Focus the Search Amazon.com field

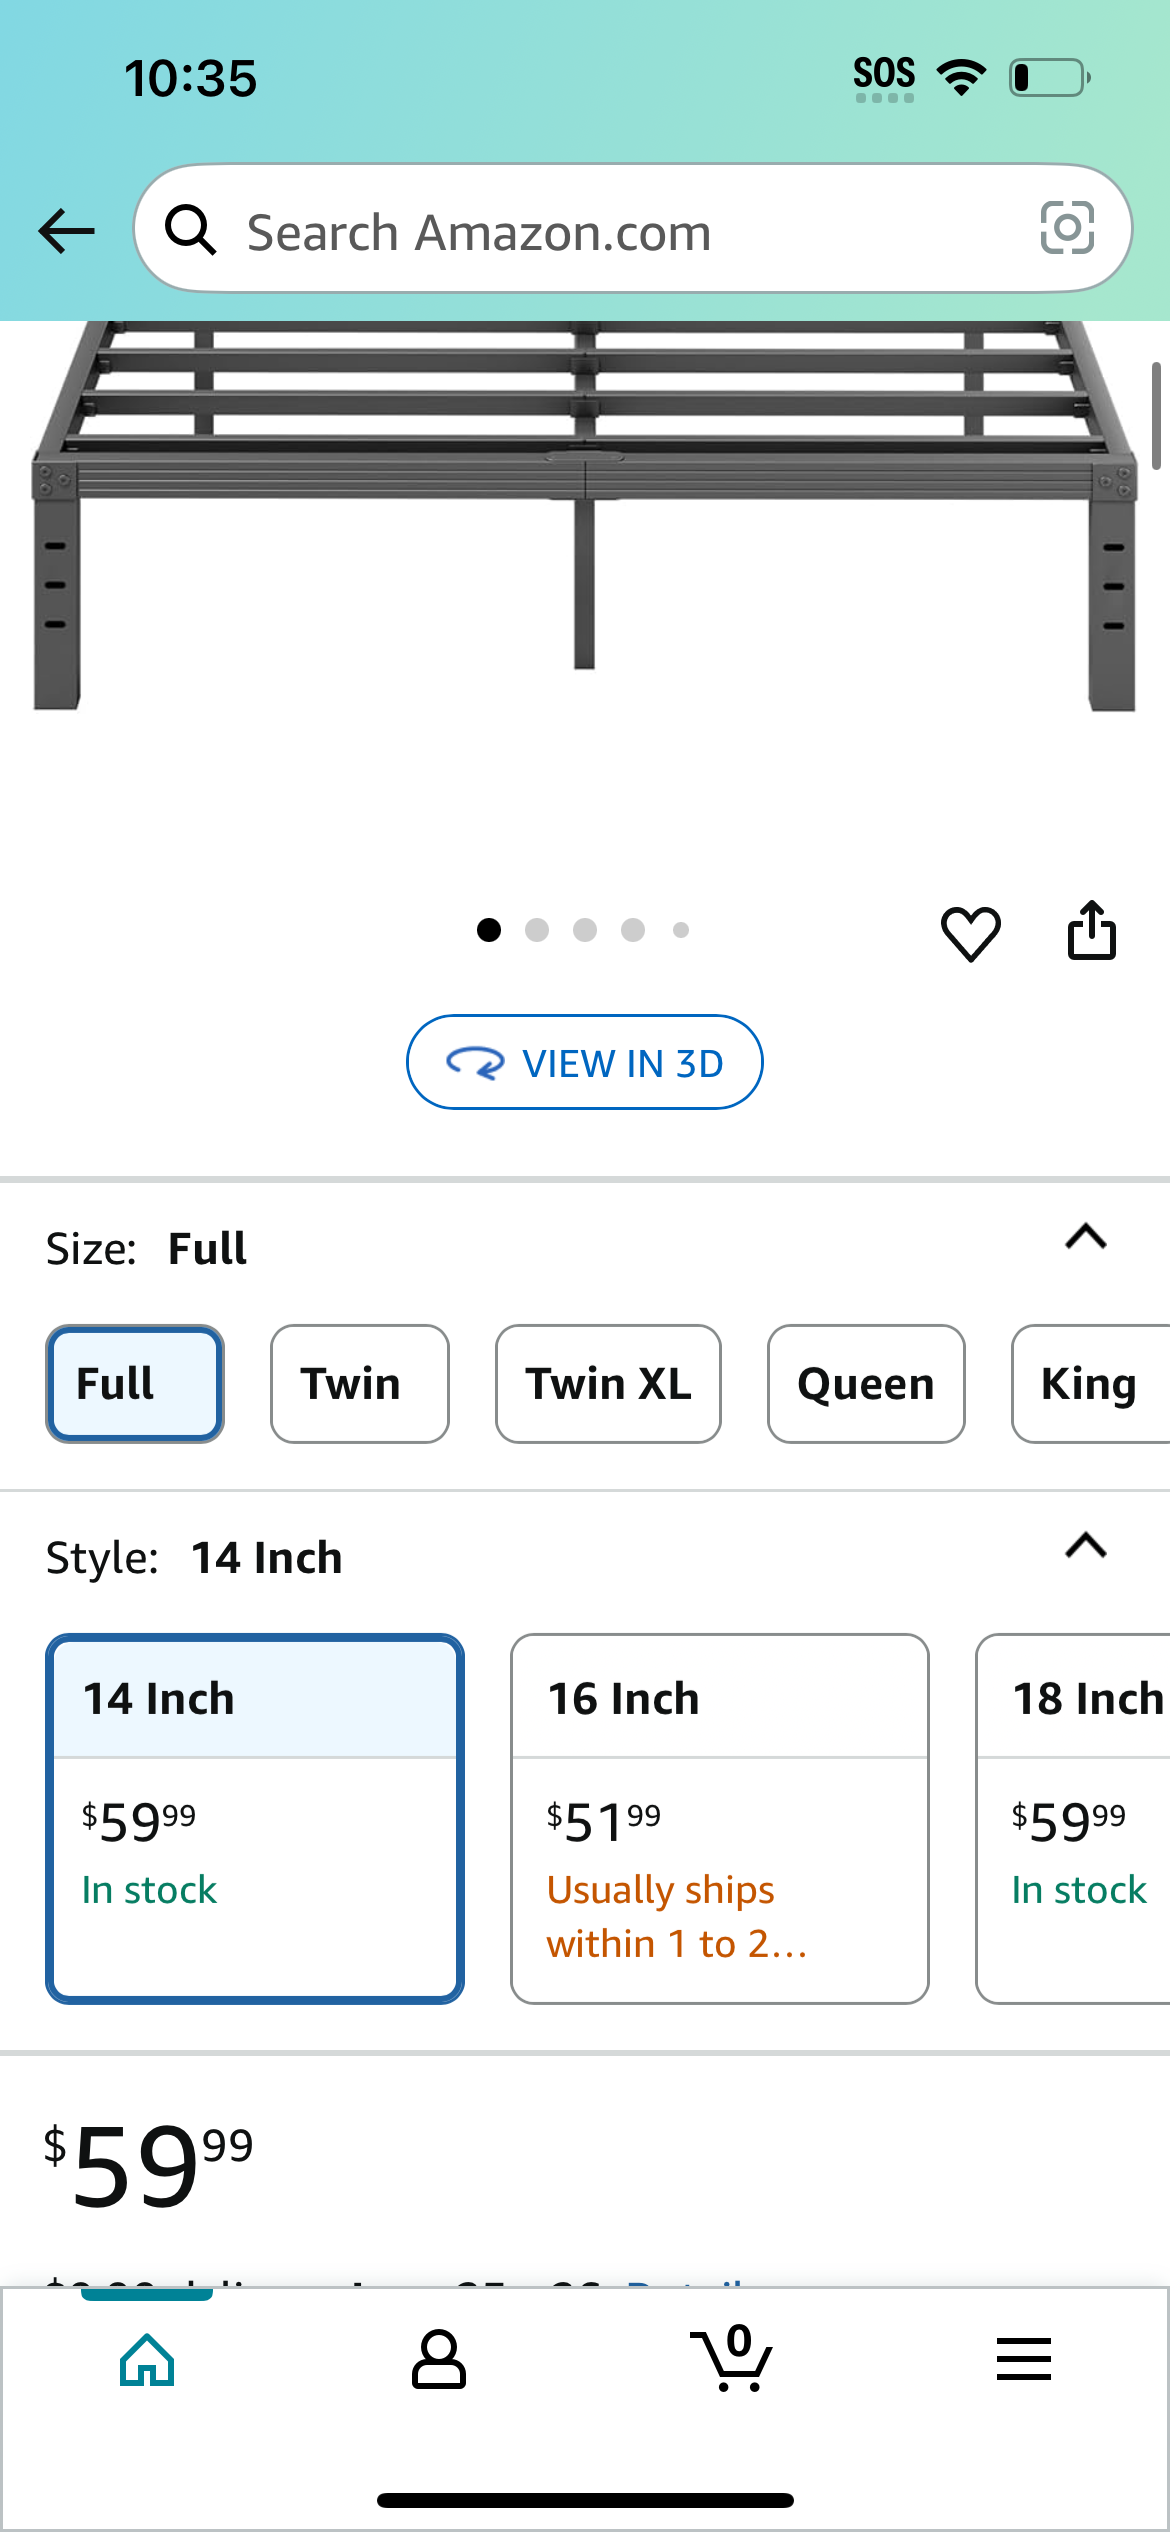tap(633, 229)
